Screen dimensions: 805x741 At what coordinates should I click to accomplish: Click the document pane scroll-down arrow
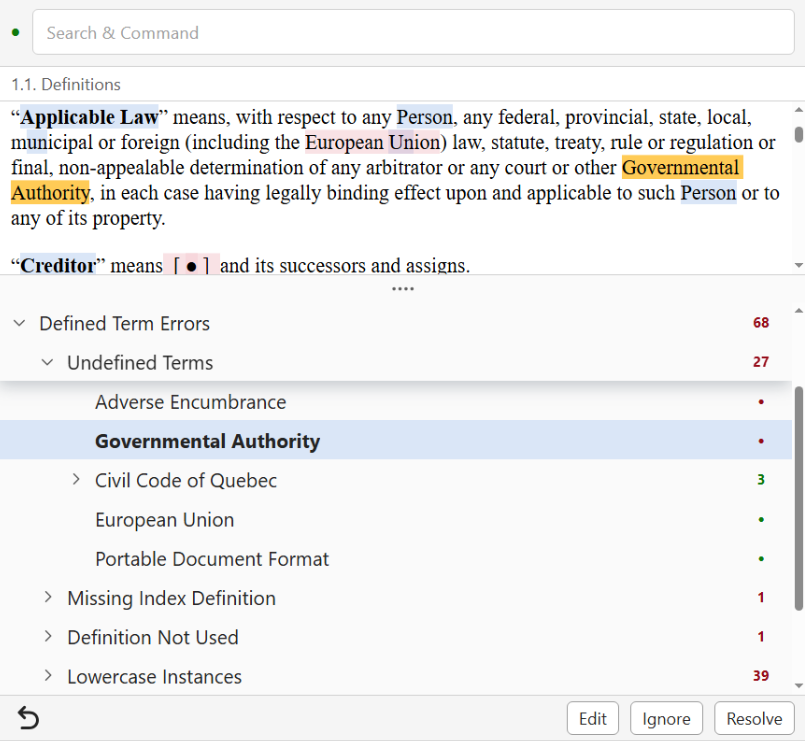coord(799,265)
